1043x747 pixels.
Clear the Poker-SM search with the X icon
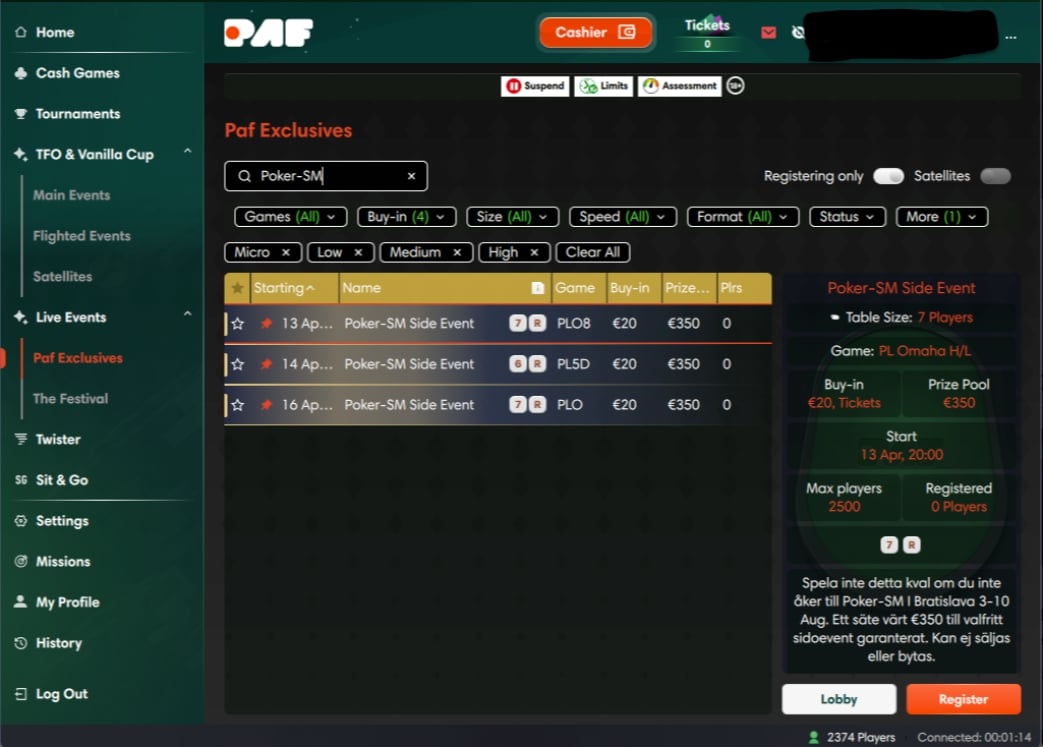(x=411, y=175)
